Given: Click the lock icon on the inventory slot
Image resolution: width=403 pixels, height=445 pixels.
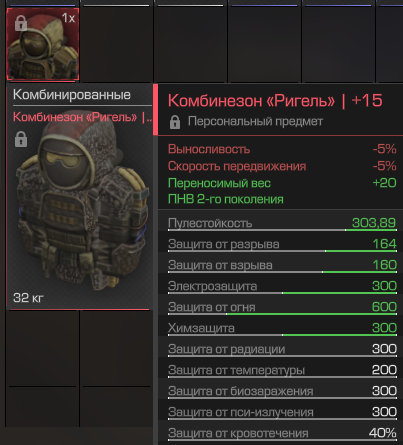Looking at the screenshot, I should click(x=21, y=23).
